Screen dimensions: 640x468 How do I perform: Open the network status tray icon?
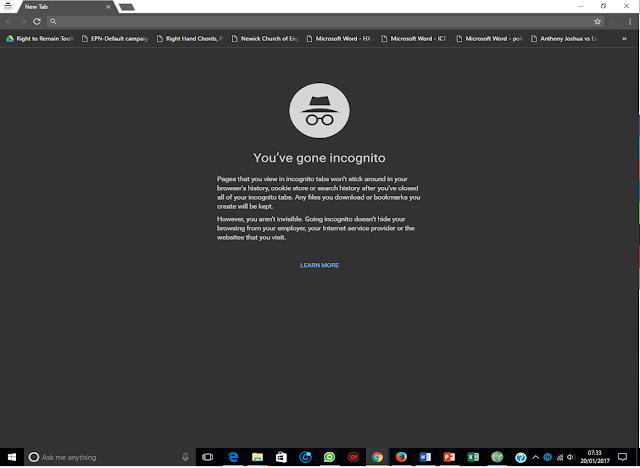click(560, 457)
